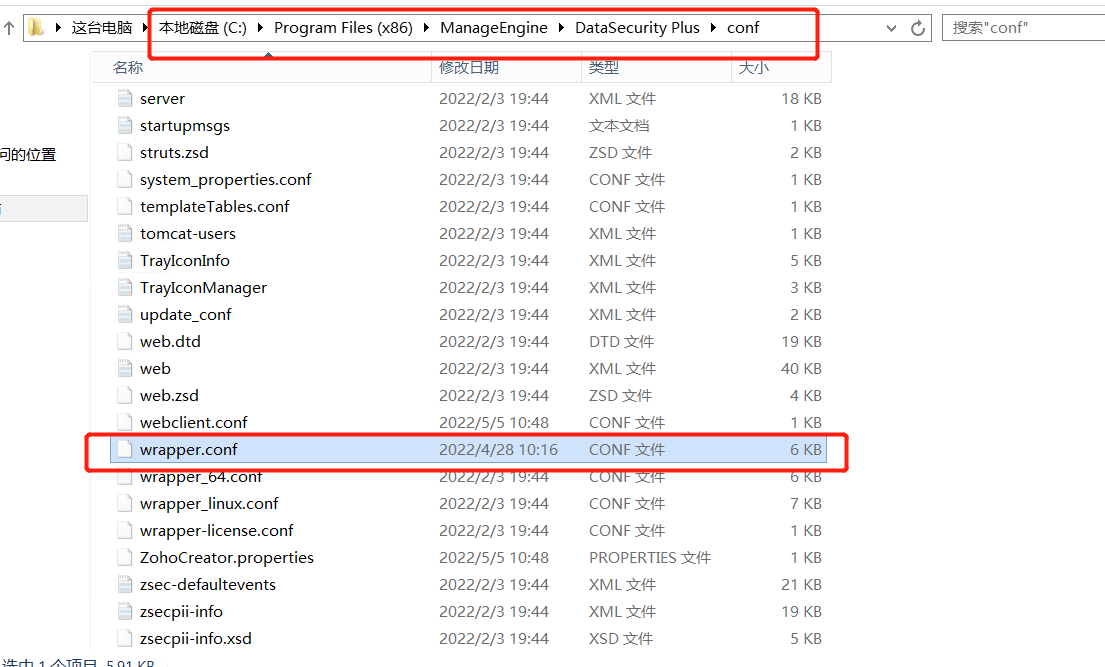1105x667 pixels.
Task: Click the struts.zsd file icon
Action: click(x=125, y=152)
